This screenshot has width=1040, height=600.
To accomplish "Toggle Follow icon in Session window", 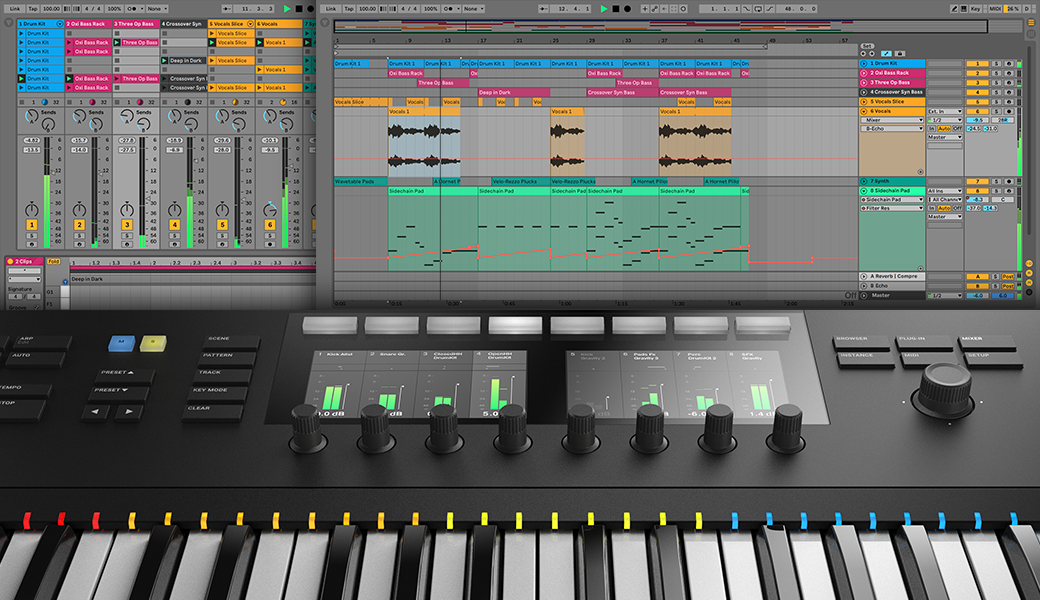I will 228,9.
